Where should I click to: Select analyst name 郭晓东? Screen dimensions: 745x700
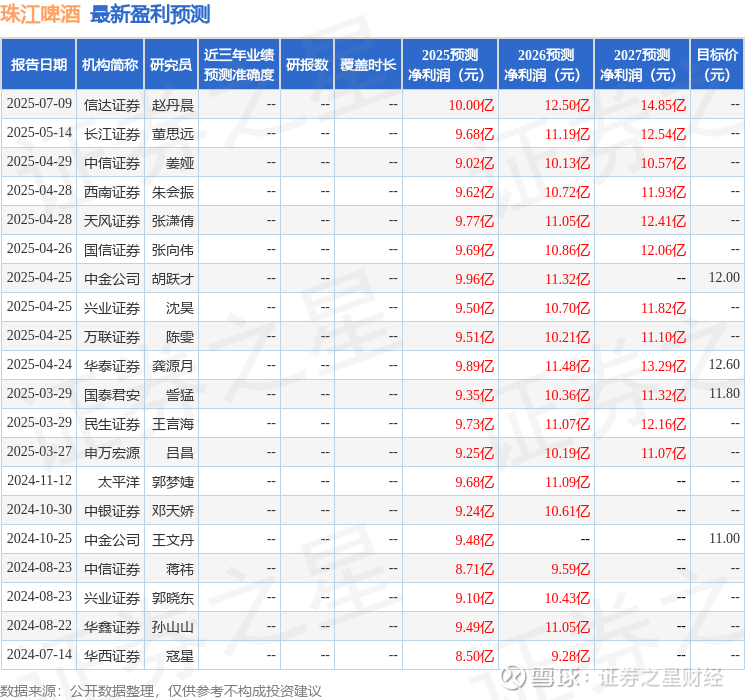173,598
